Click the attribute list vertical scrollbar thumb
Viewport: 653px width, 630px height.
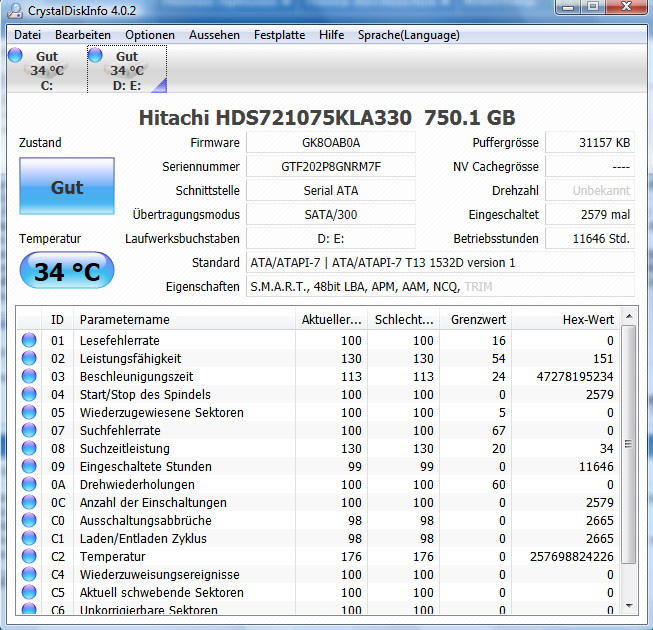629,444
